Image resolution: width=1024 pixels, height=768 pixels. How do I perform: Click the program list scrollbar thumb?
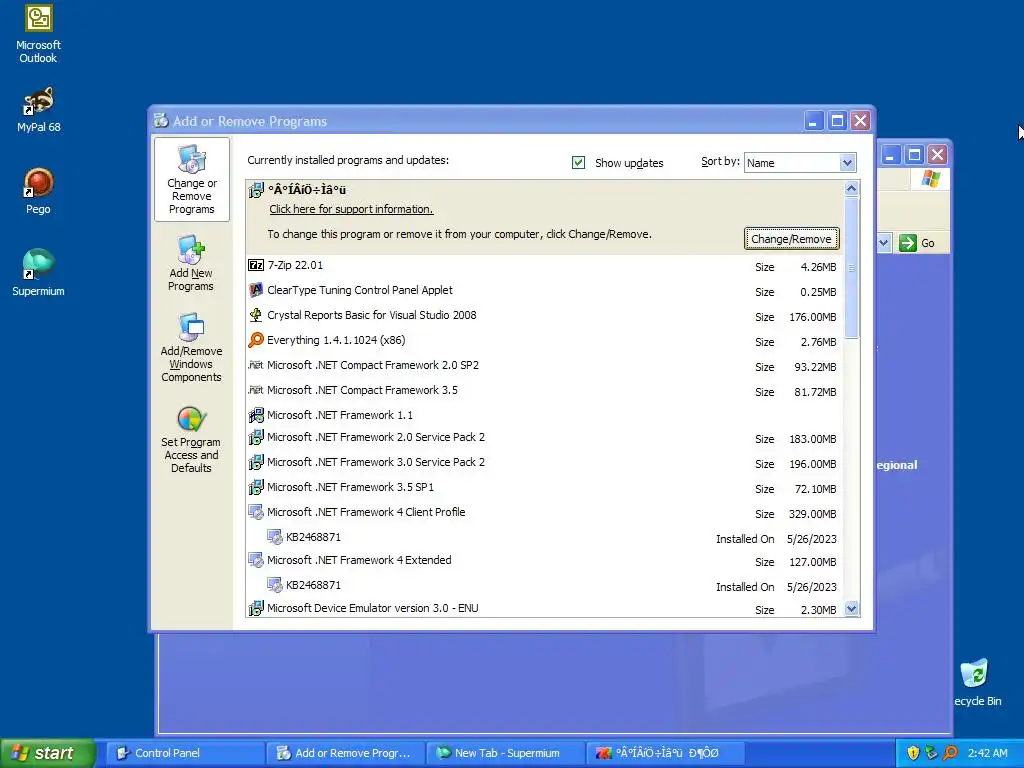pos(851,268)
